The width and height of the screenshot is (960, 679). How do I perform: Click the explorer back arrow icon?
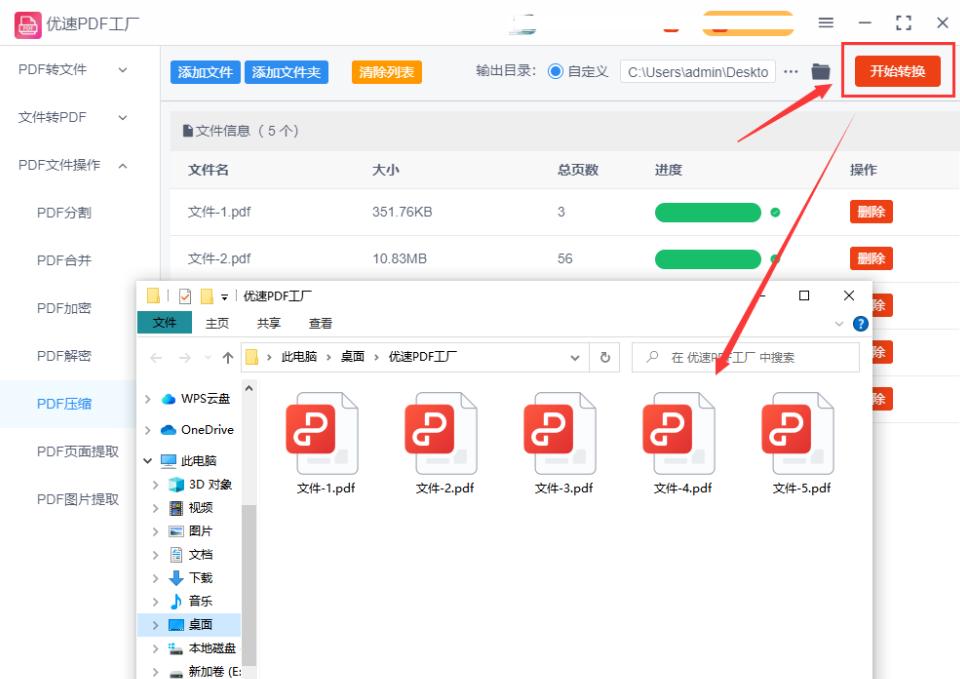pos(155,357)
